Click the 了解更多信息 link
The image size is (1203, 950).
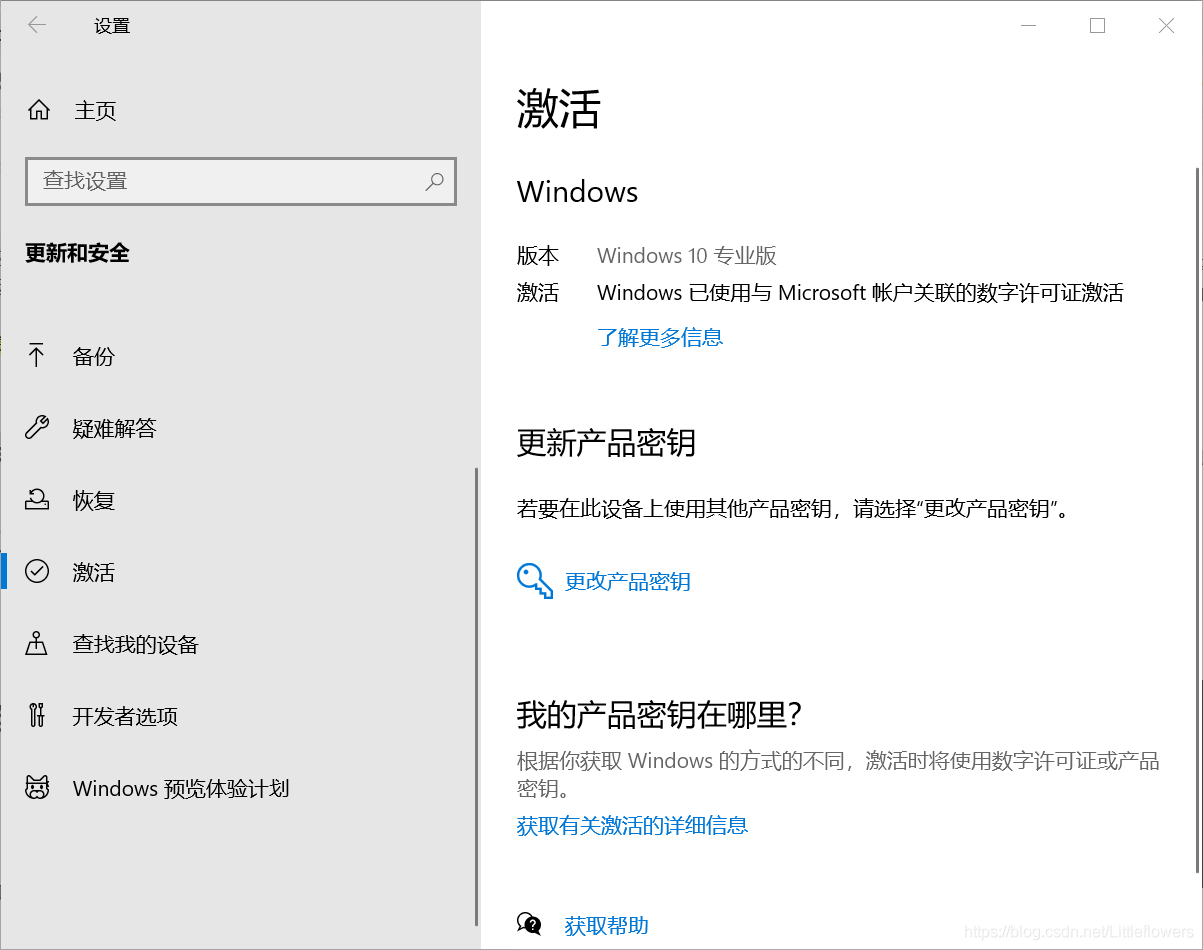coord(660,337)
